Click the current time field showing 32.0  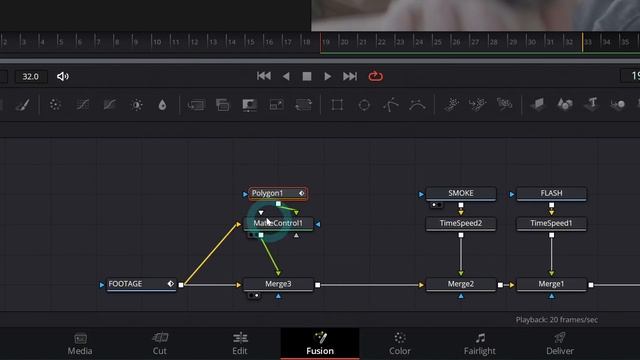31,76
